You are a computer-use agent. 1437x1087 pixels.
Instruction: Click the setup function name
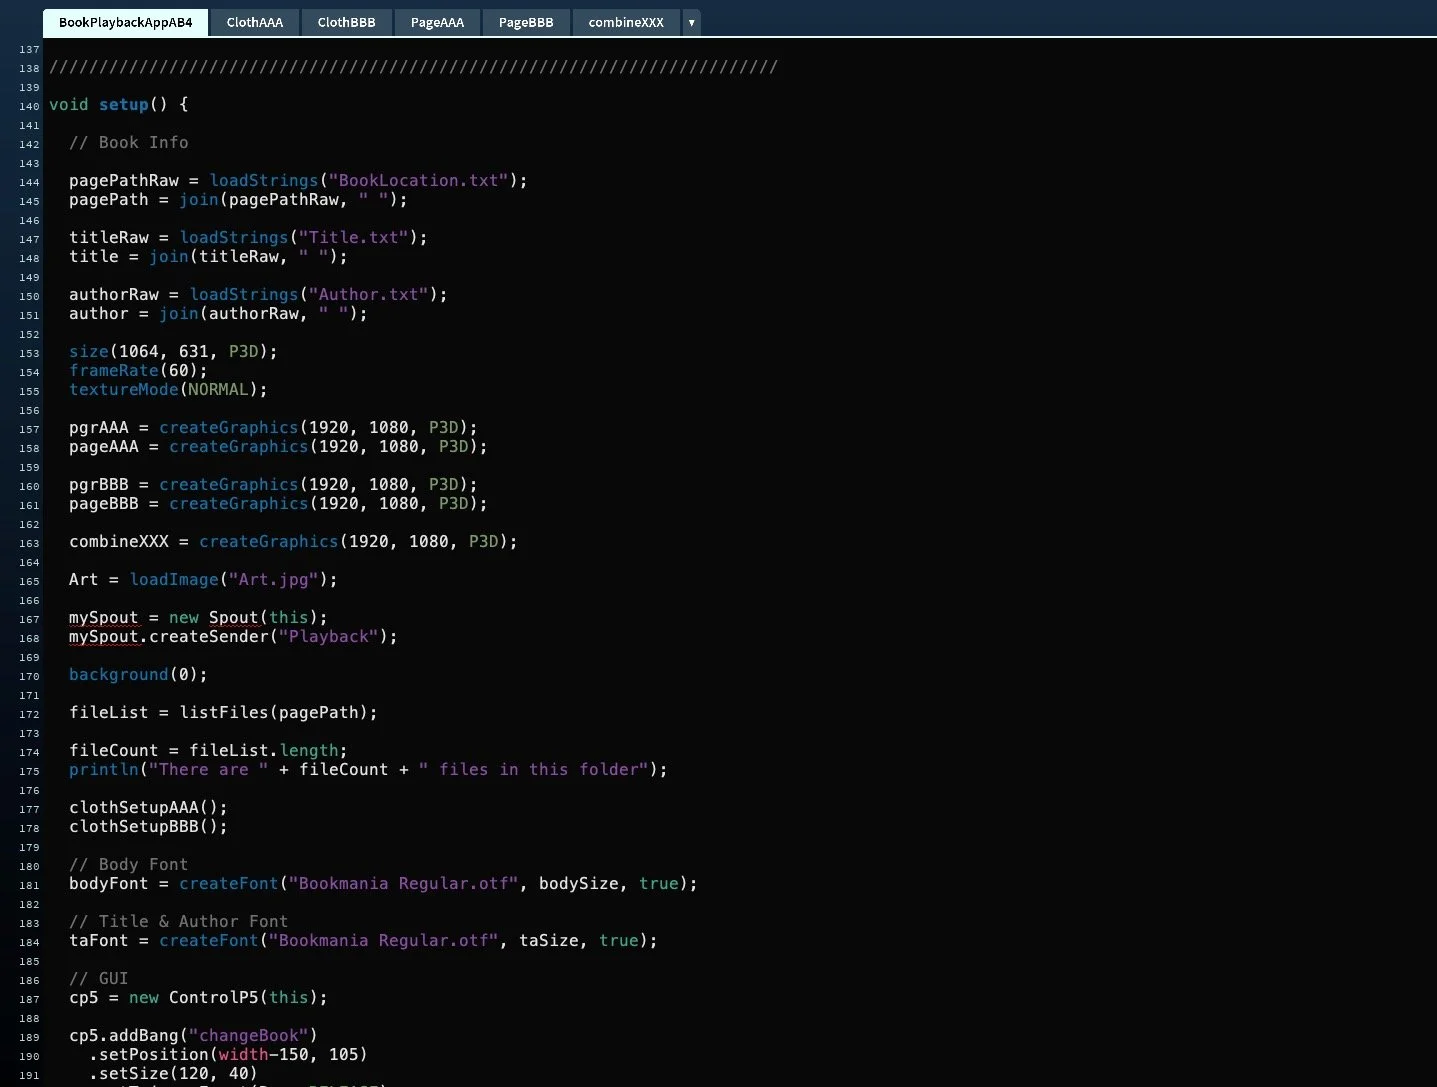coord(123,104)
